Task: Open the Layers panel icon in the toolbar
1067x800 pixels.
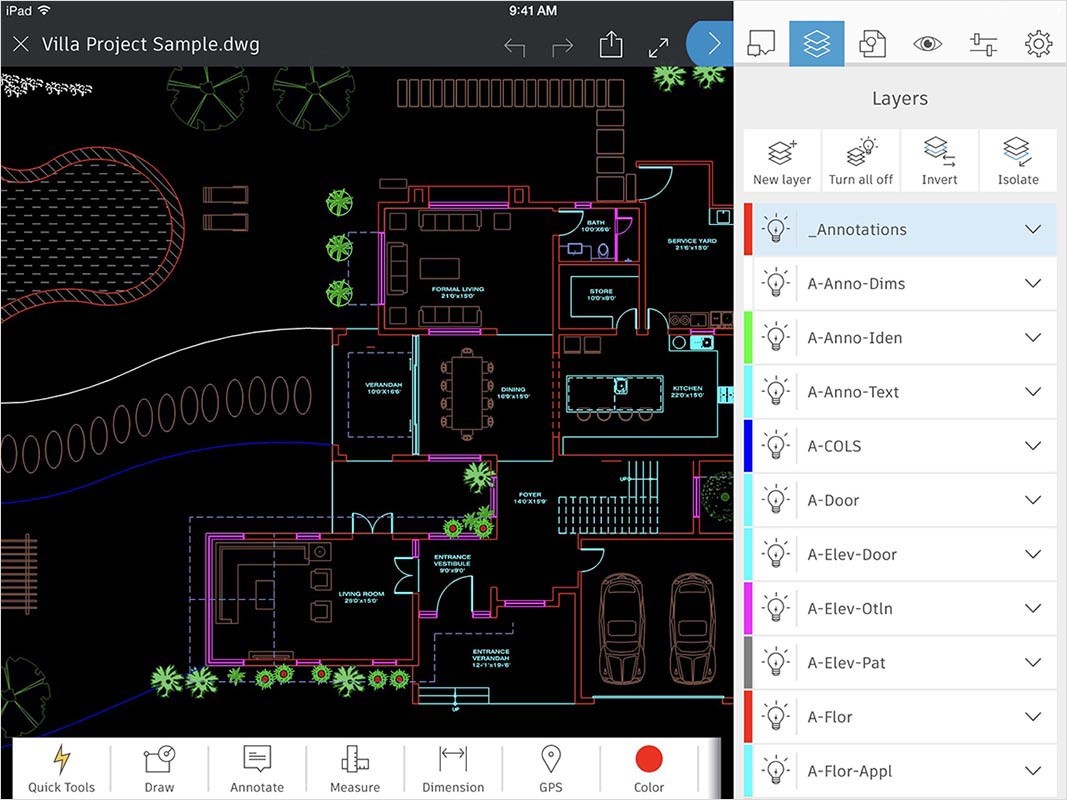Action: pyautogui.click(x=816, y=43)
